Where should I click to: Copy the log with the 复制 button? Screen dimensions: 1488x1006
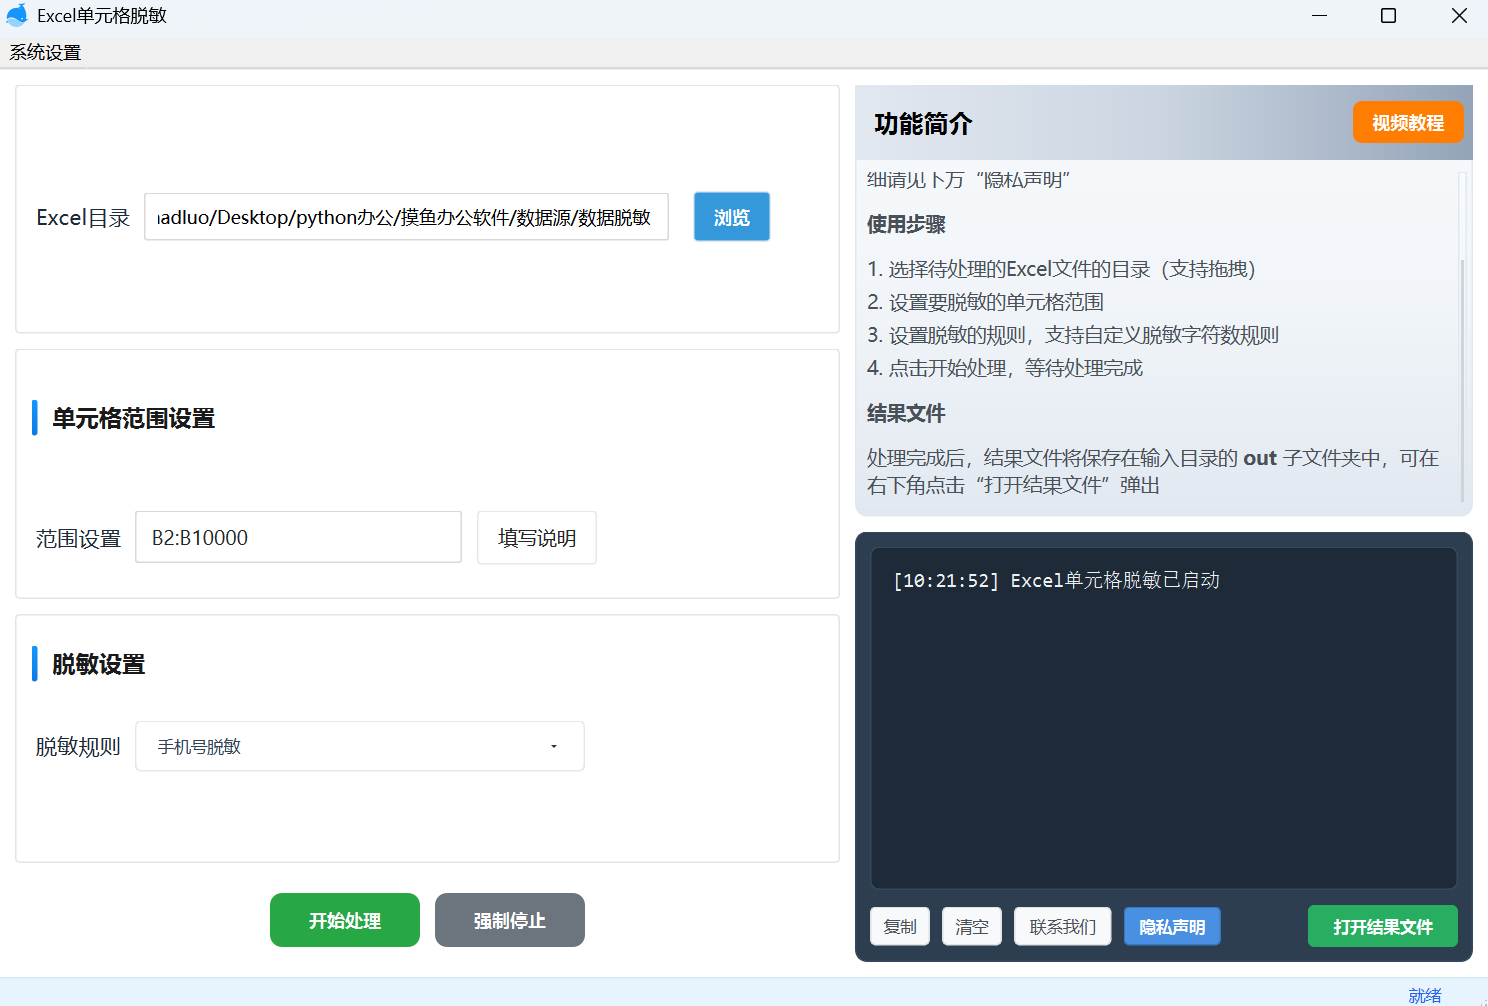(x=899, y=926)
